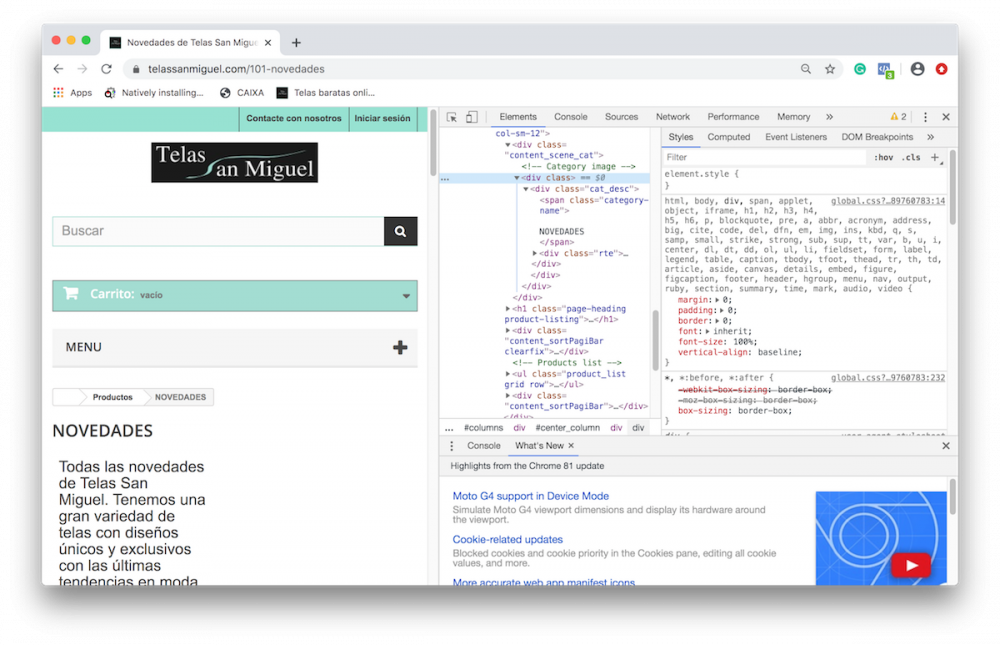Switch to the Elements panel tab

(518, 117)
